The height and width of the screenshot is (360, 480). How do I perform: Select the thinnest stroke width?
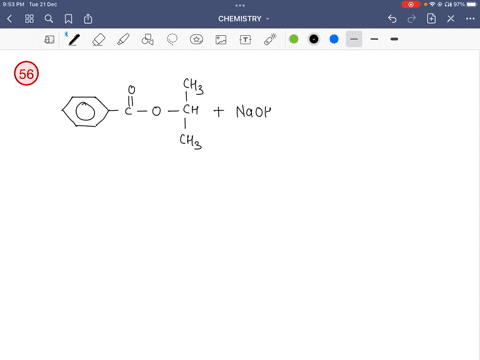354,39
